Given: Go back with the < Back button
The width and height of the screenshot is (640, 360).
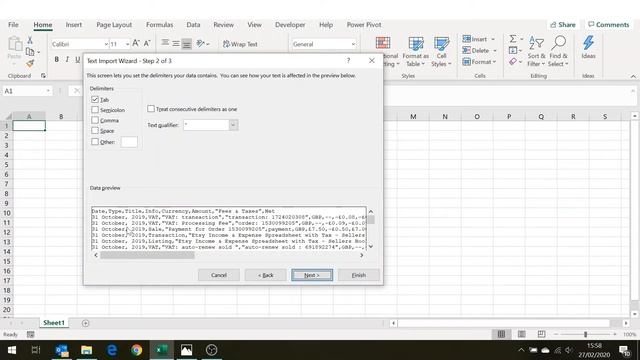Looking at the screenshot, I should pos(265,275).
